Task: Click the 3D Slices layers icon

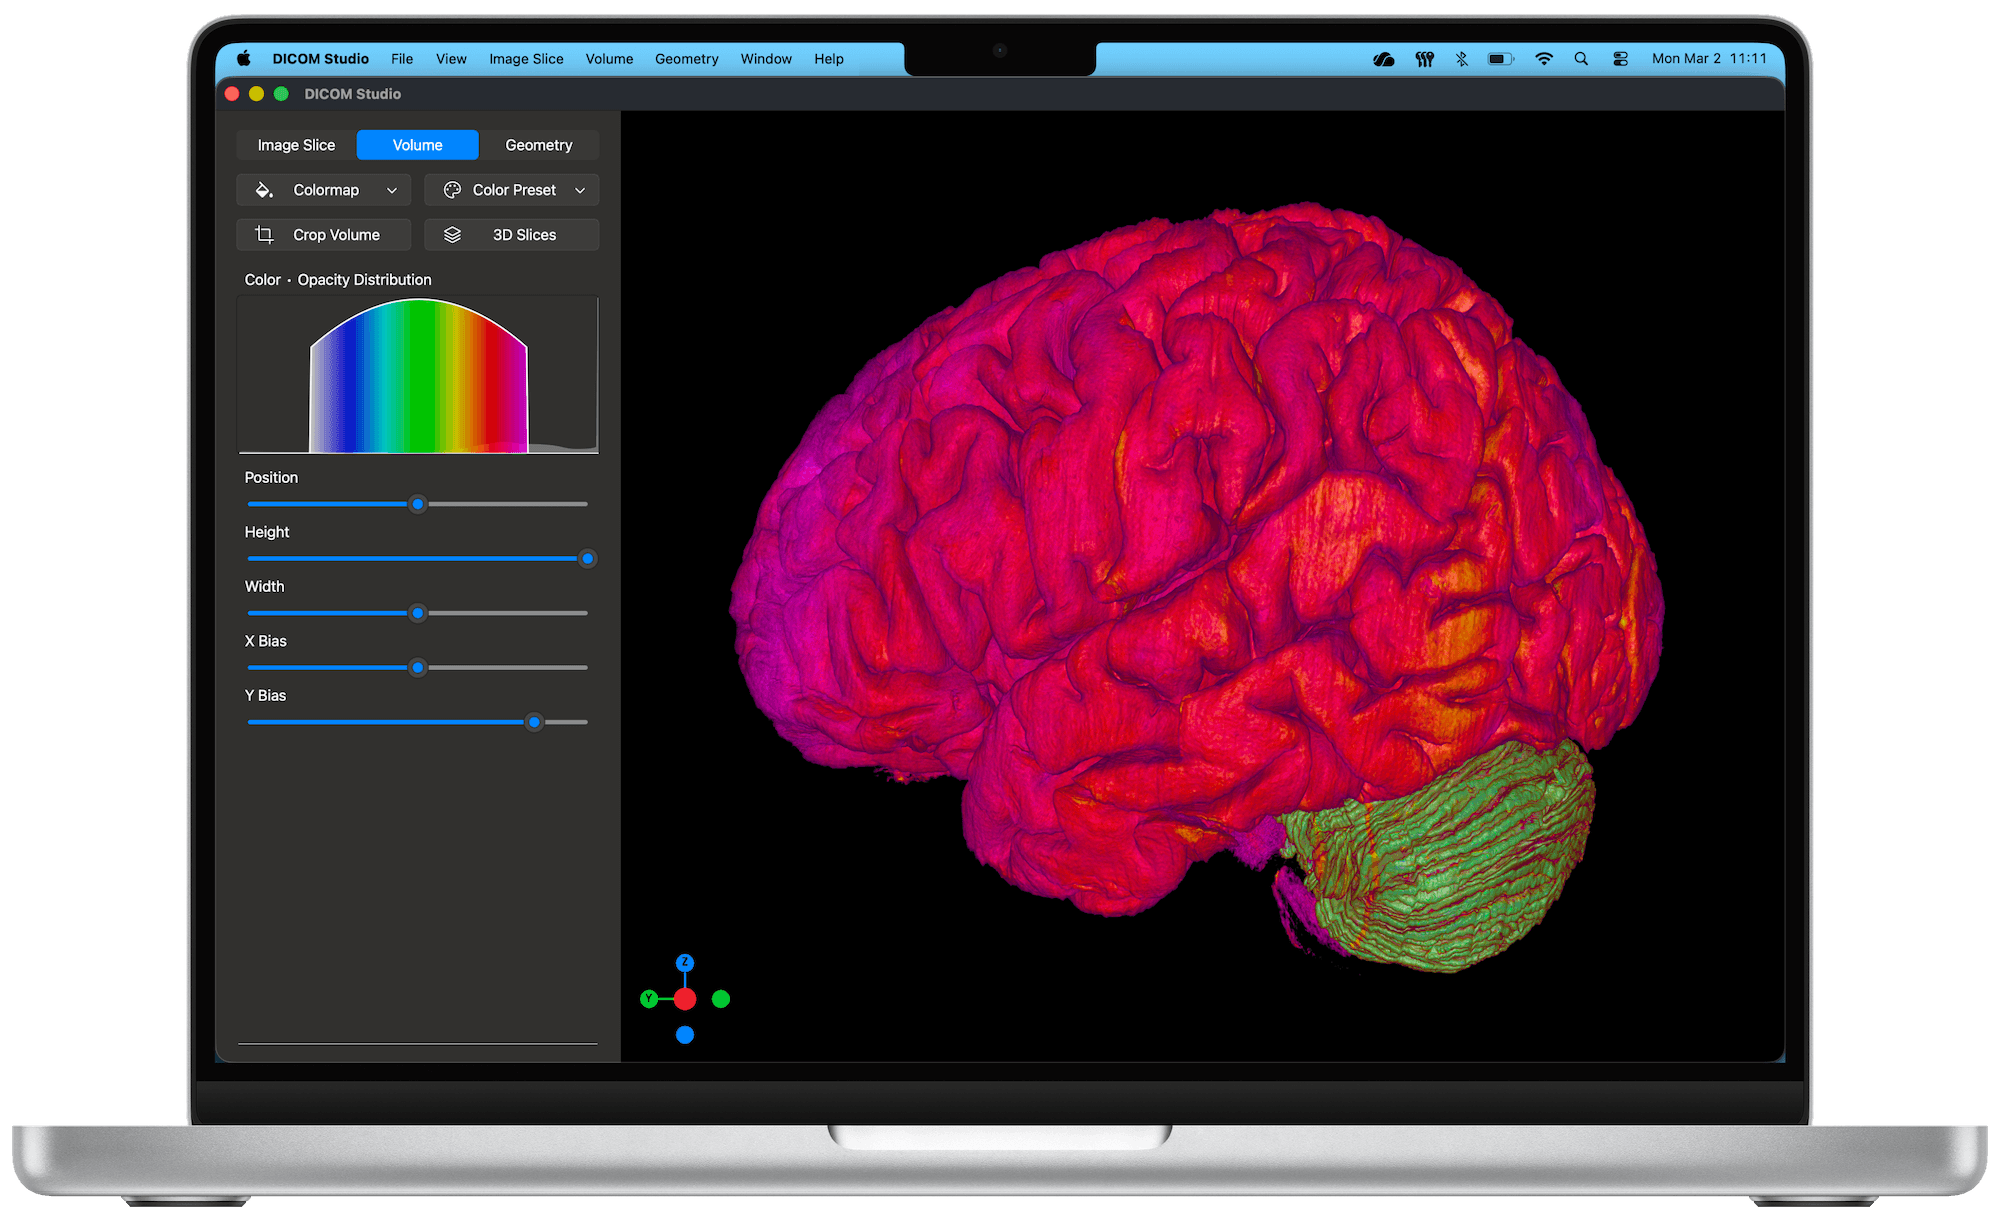Action: pyautogui.click(x=453, y=234)
